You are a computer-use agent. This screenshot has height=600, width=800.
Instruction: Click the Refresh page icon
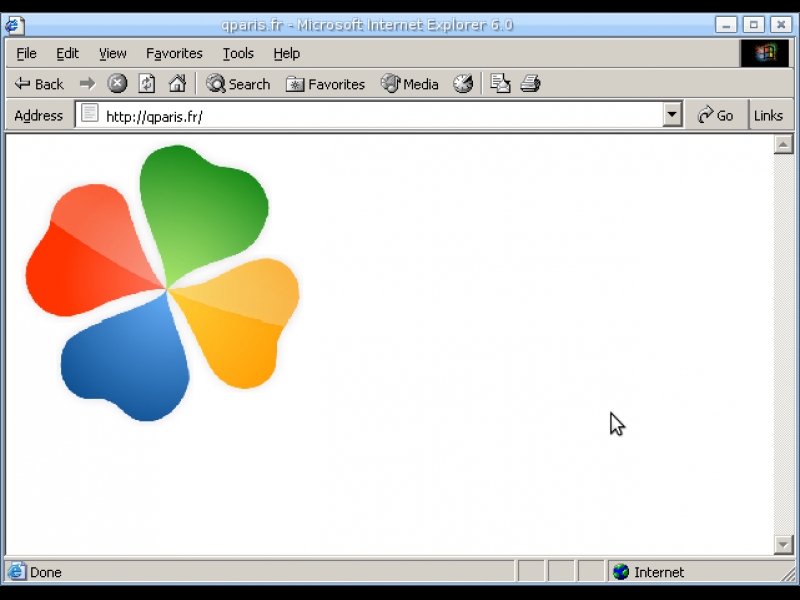tap(147, 84)
